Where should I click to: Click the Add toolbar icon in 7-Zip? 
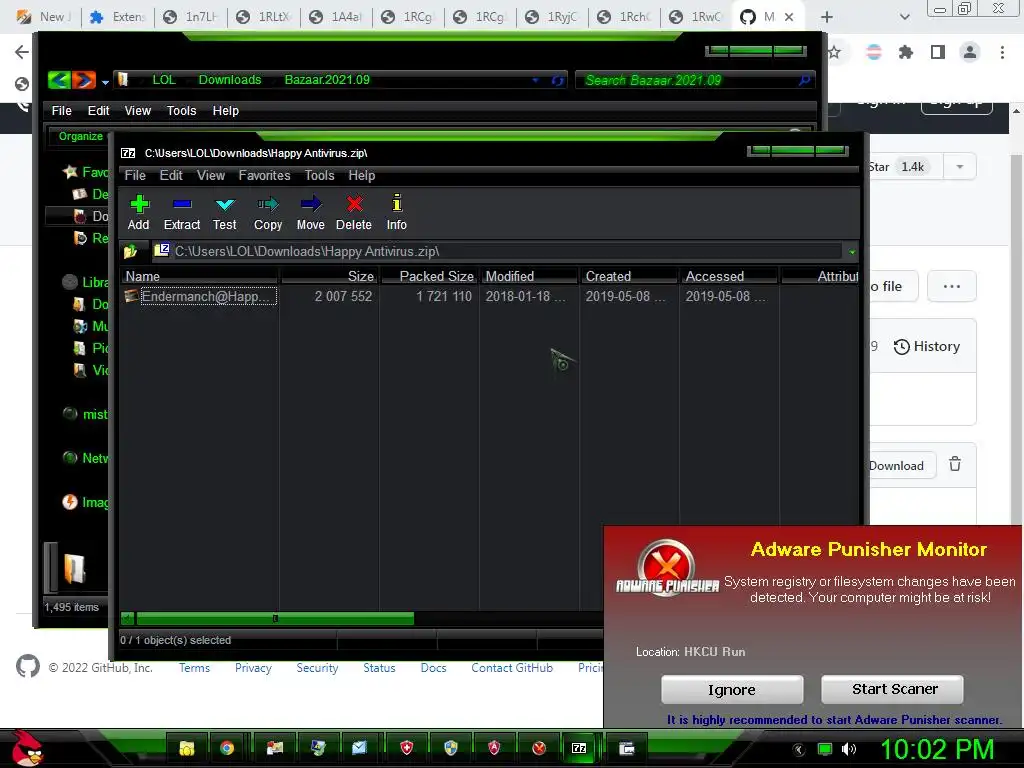138,212
